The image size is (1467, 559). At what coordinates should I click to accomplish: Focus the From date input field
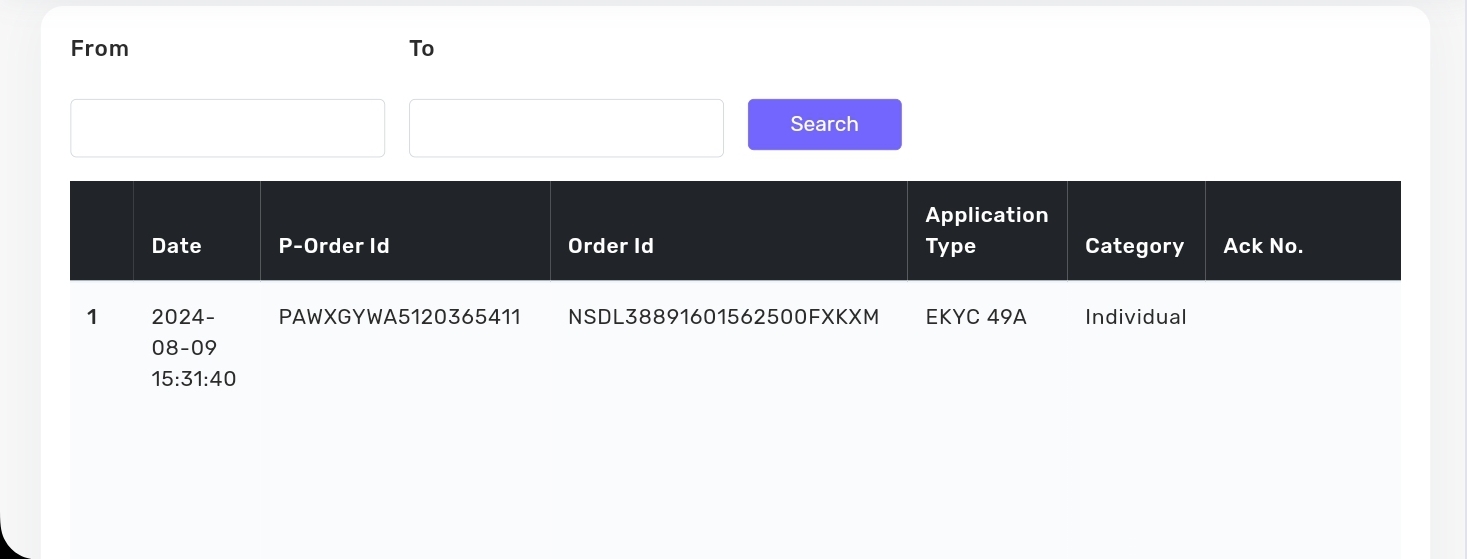[x=227, y=128]
